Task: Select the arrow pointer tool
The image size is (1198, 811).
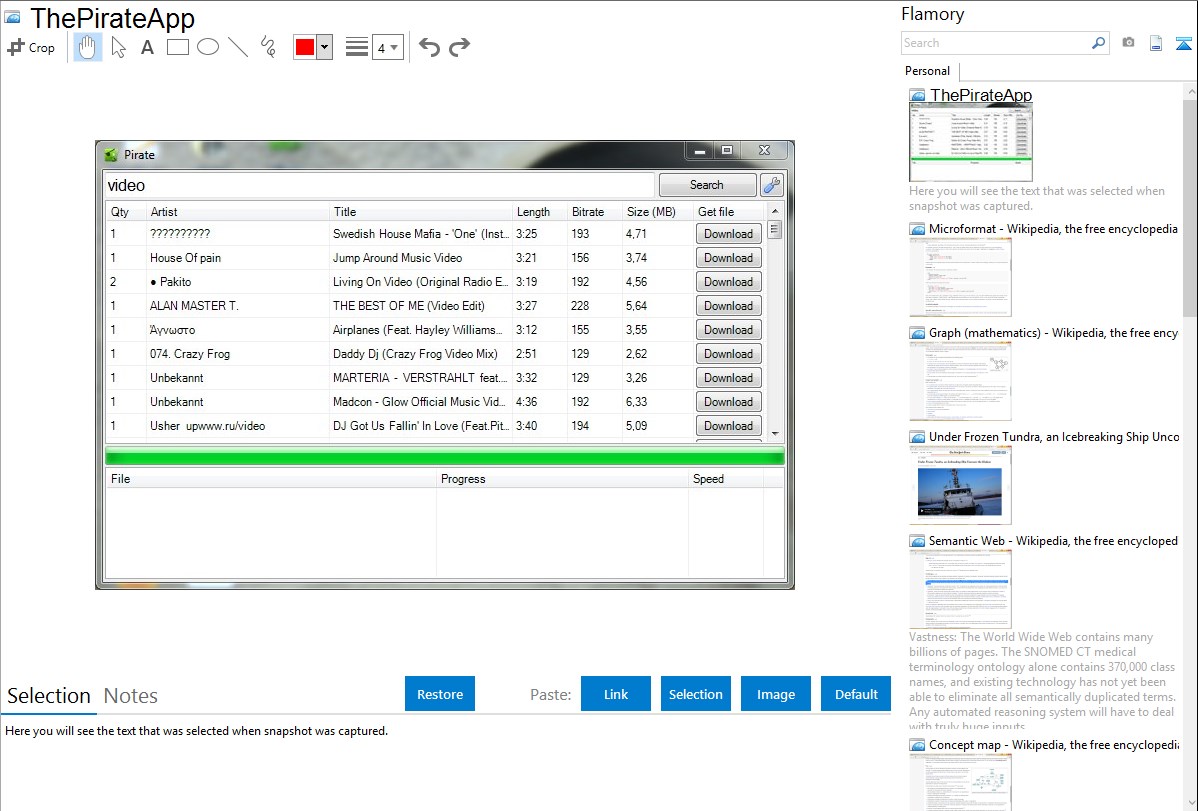Action: tap(118, 47)
